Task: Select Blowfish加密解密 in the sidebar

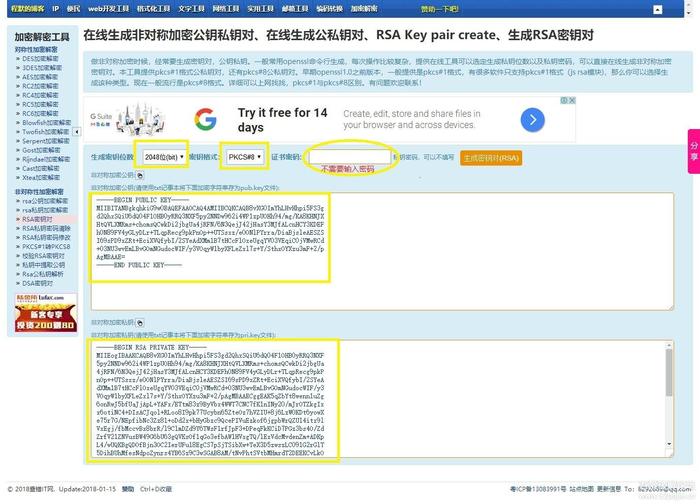Action: tap(46, 122)
